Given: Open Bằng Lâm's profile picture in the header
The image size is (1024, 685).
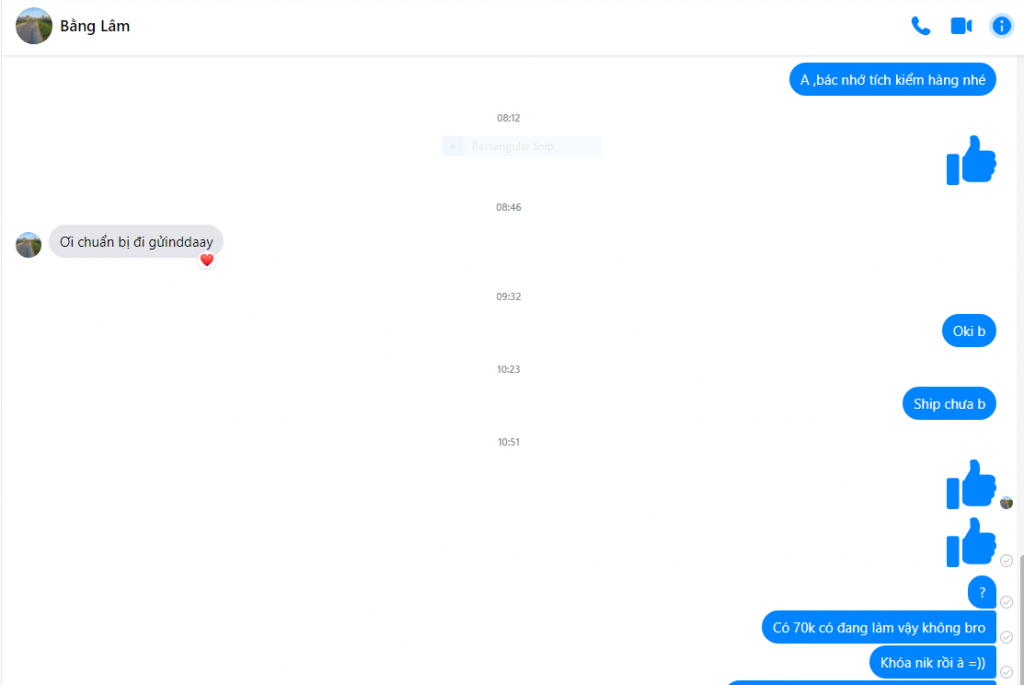Looking at the screenshot, I should click(x=34, y=26).
